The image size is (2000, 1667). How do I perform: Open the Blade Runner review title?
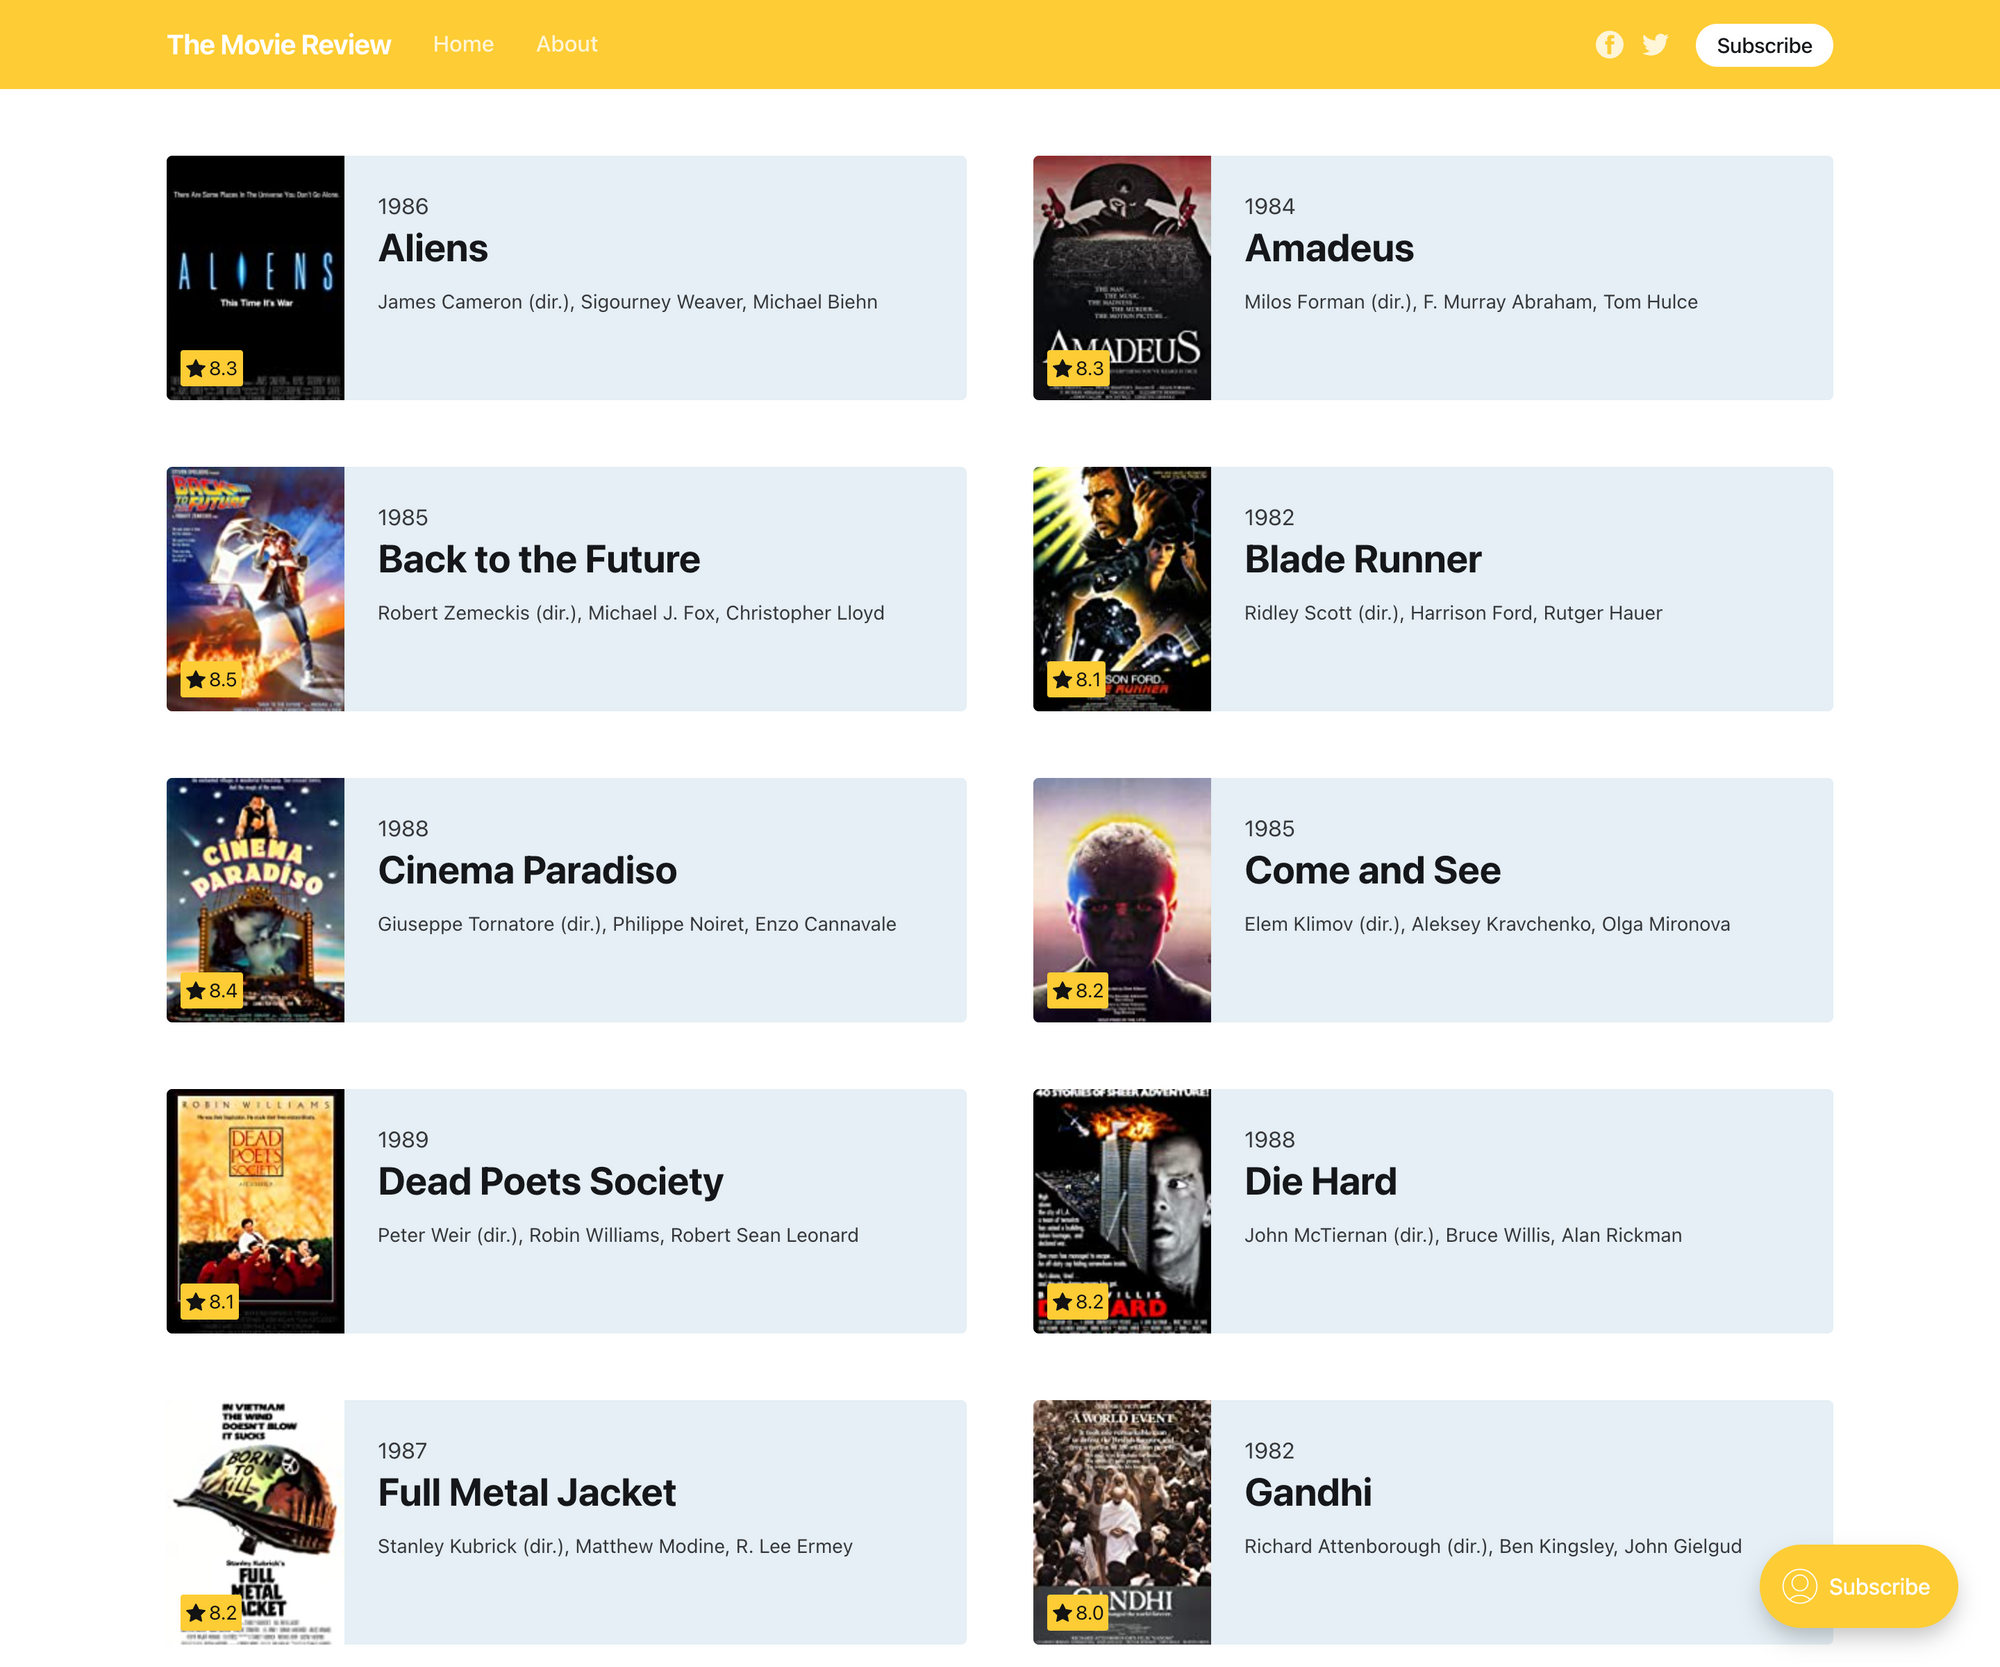point(1362,559)
